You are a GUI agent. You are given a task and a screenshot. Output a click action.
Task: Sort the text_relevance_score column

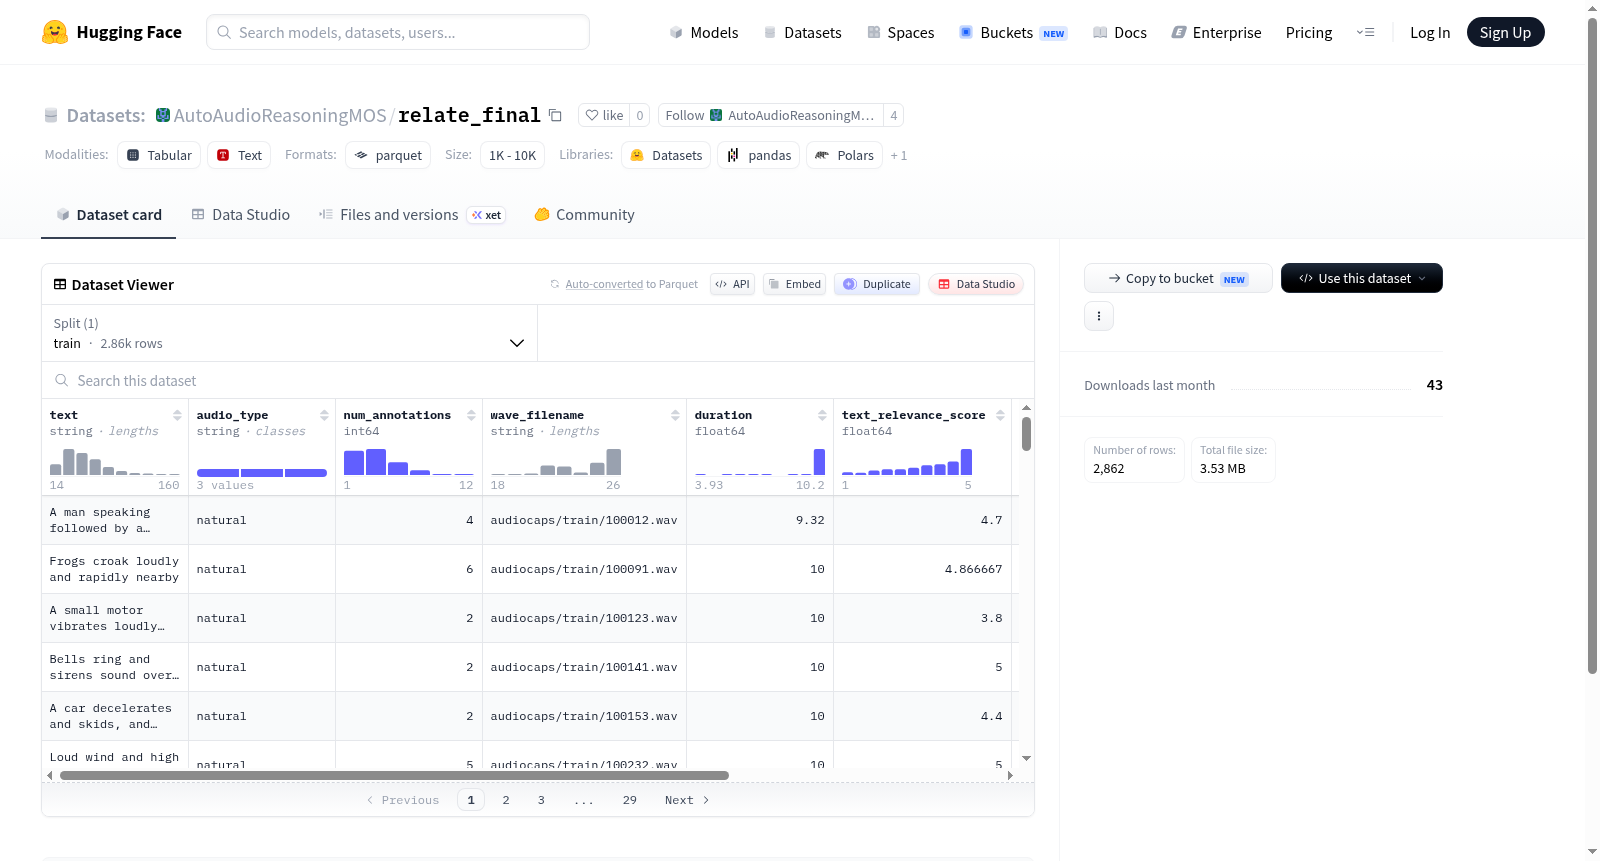click(x=1000, y=415)
